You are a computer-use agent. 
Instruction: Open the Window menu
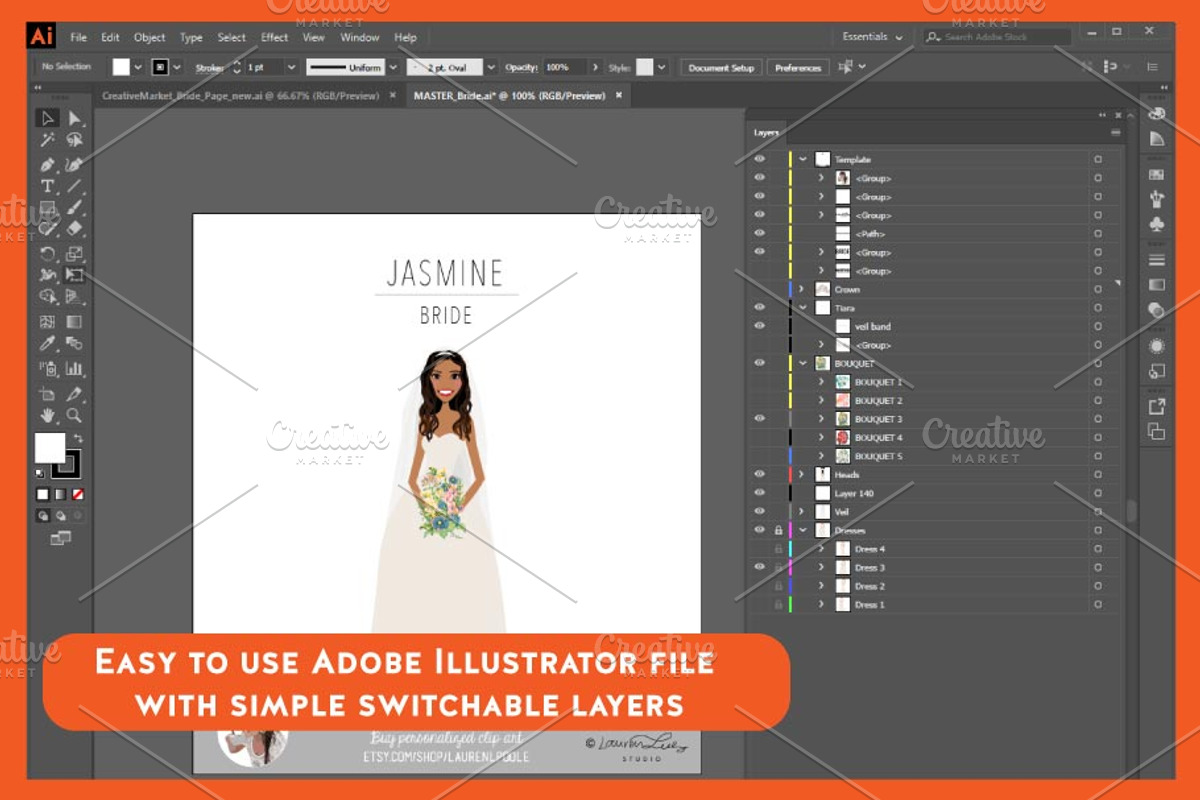359,37
